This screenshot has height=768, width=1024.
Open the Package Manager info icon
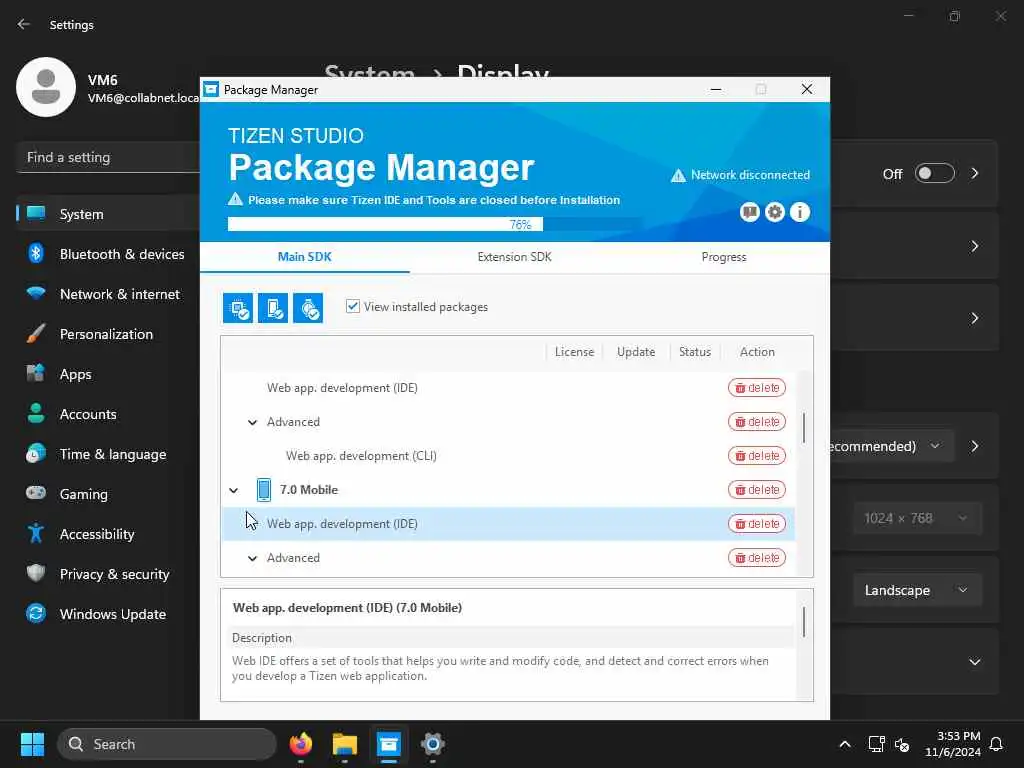point(800,212)
